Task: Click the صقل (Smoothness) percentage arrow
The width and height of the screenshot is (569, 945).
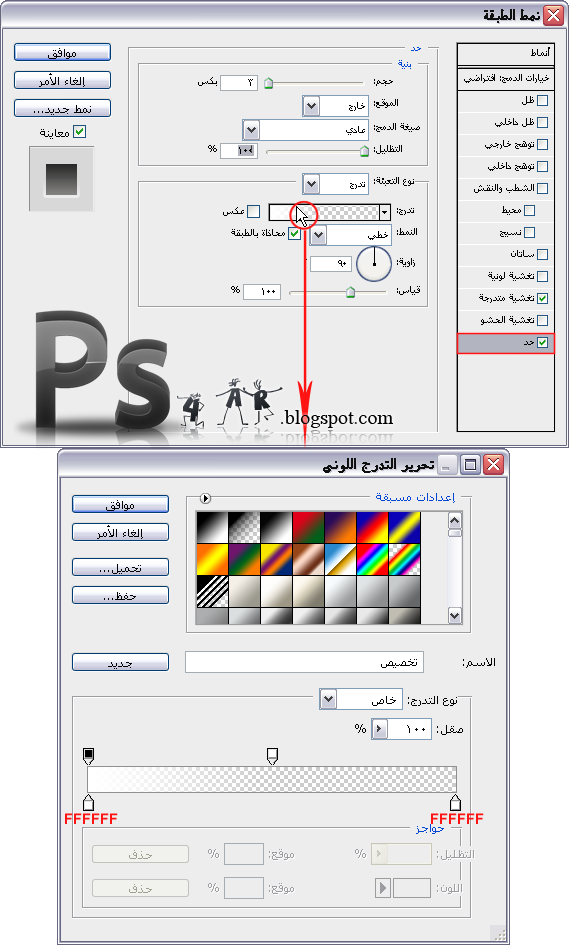Action: click(379, 729)
